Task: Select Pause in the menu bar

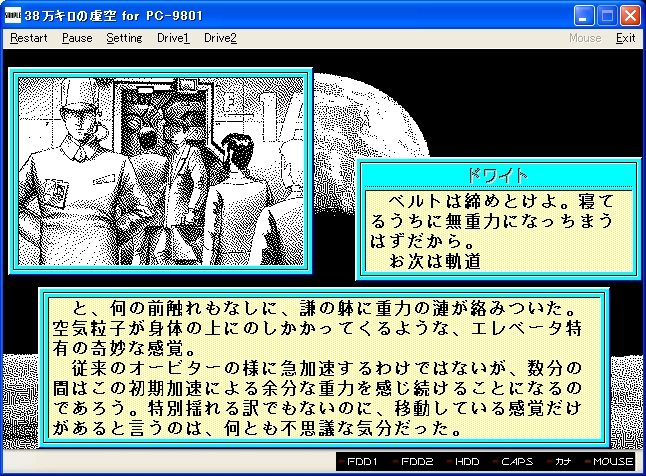Action: coord(77,38)
